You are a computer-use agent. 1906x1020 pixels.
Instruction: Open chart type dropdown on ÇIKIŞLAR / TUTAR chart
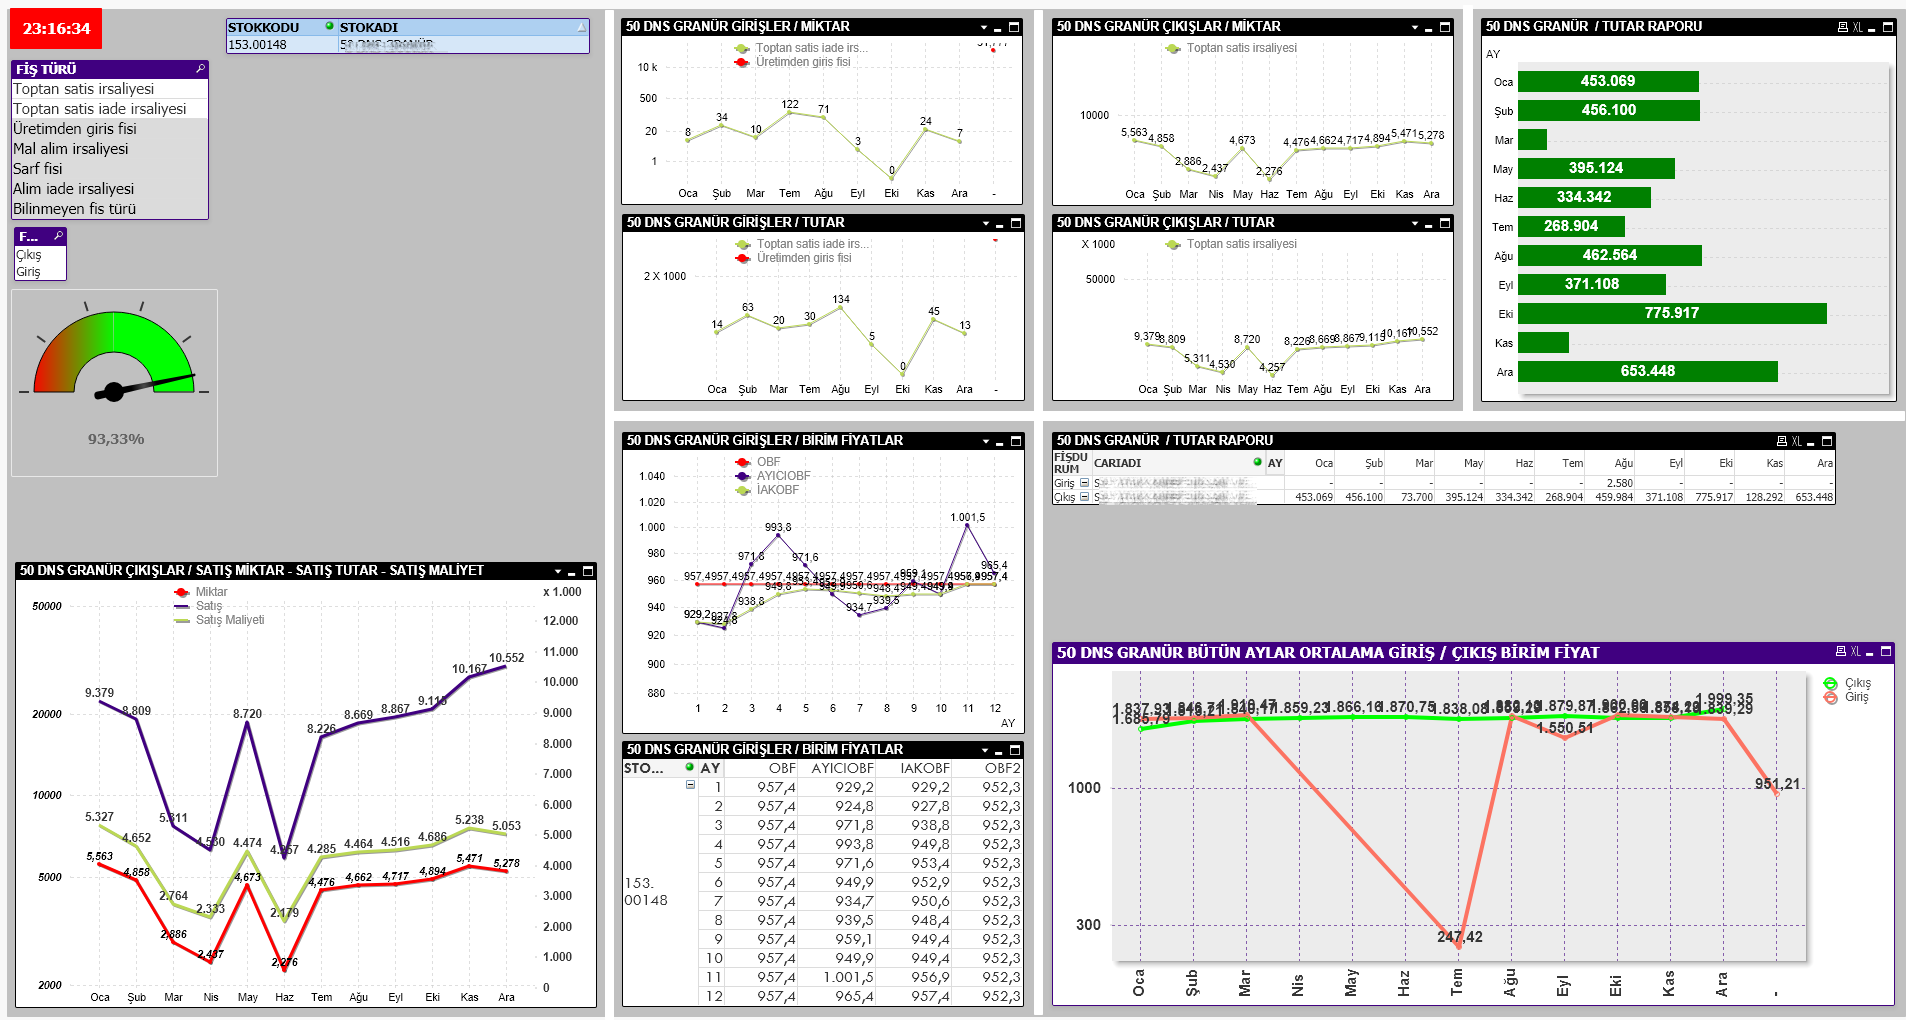(1415, 223)
